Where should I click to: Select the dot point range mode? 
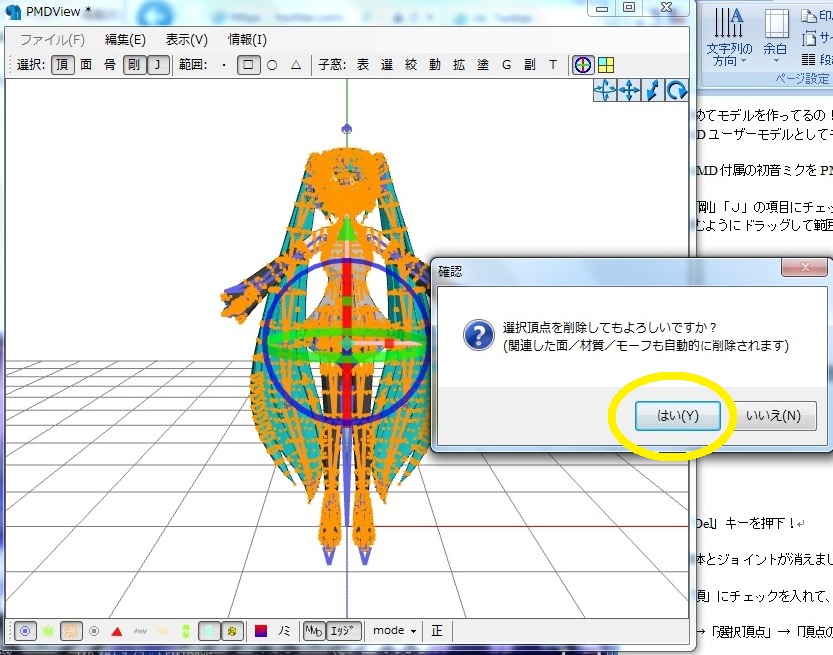[224, 65]
